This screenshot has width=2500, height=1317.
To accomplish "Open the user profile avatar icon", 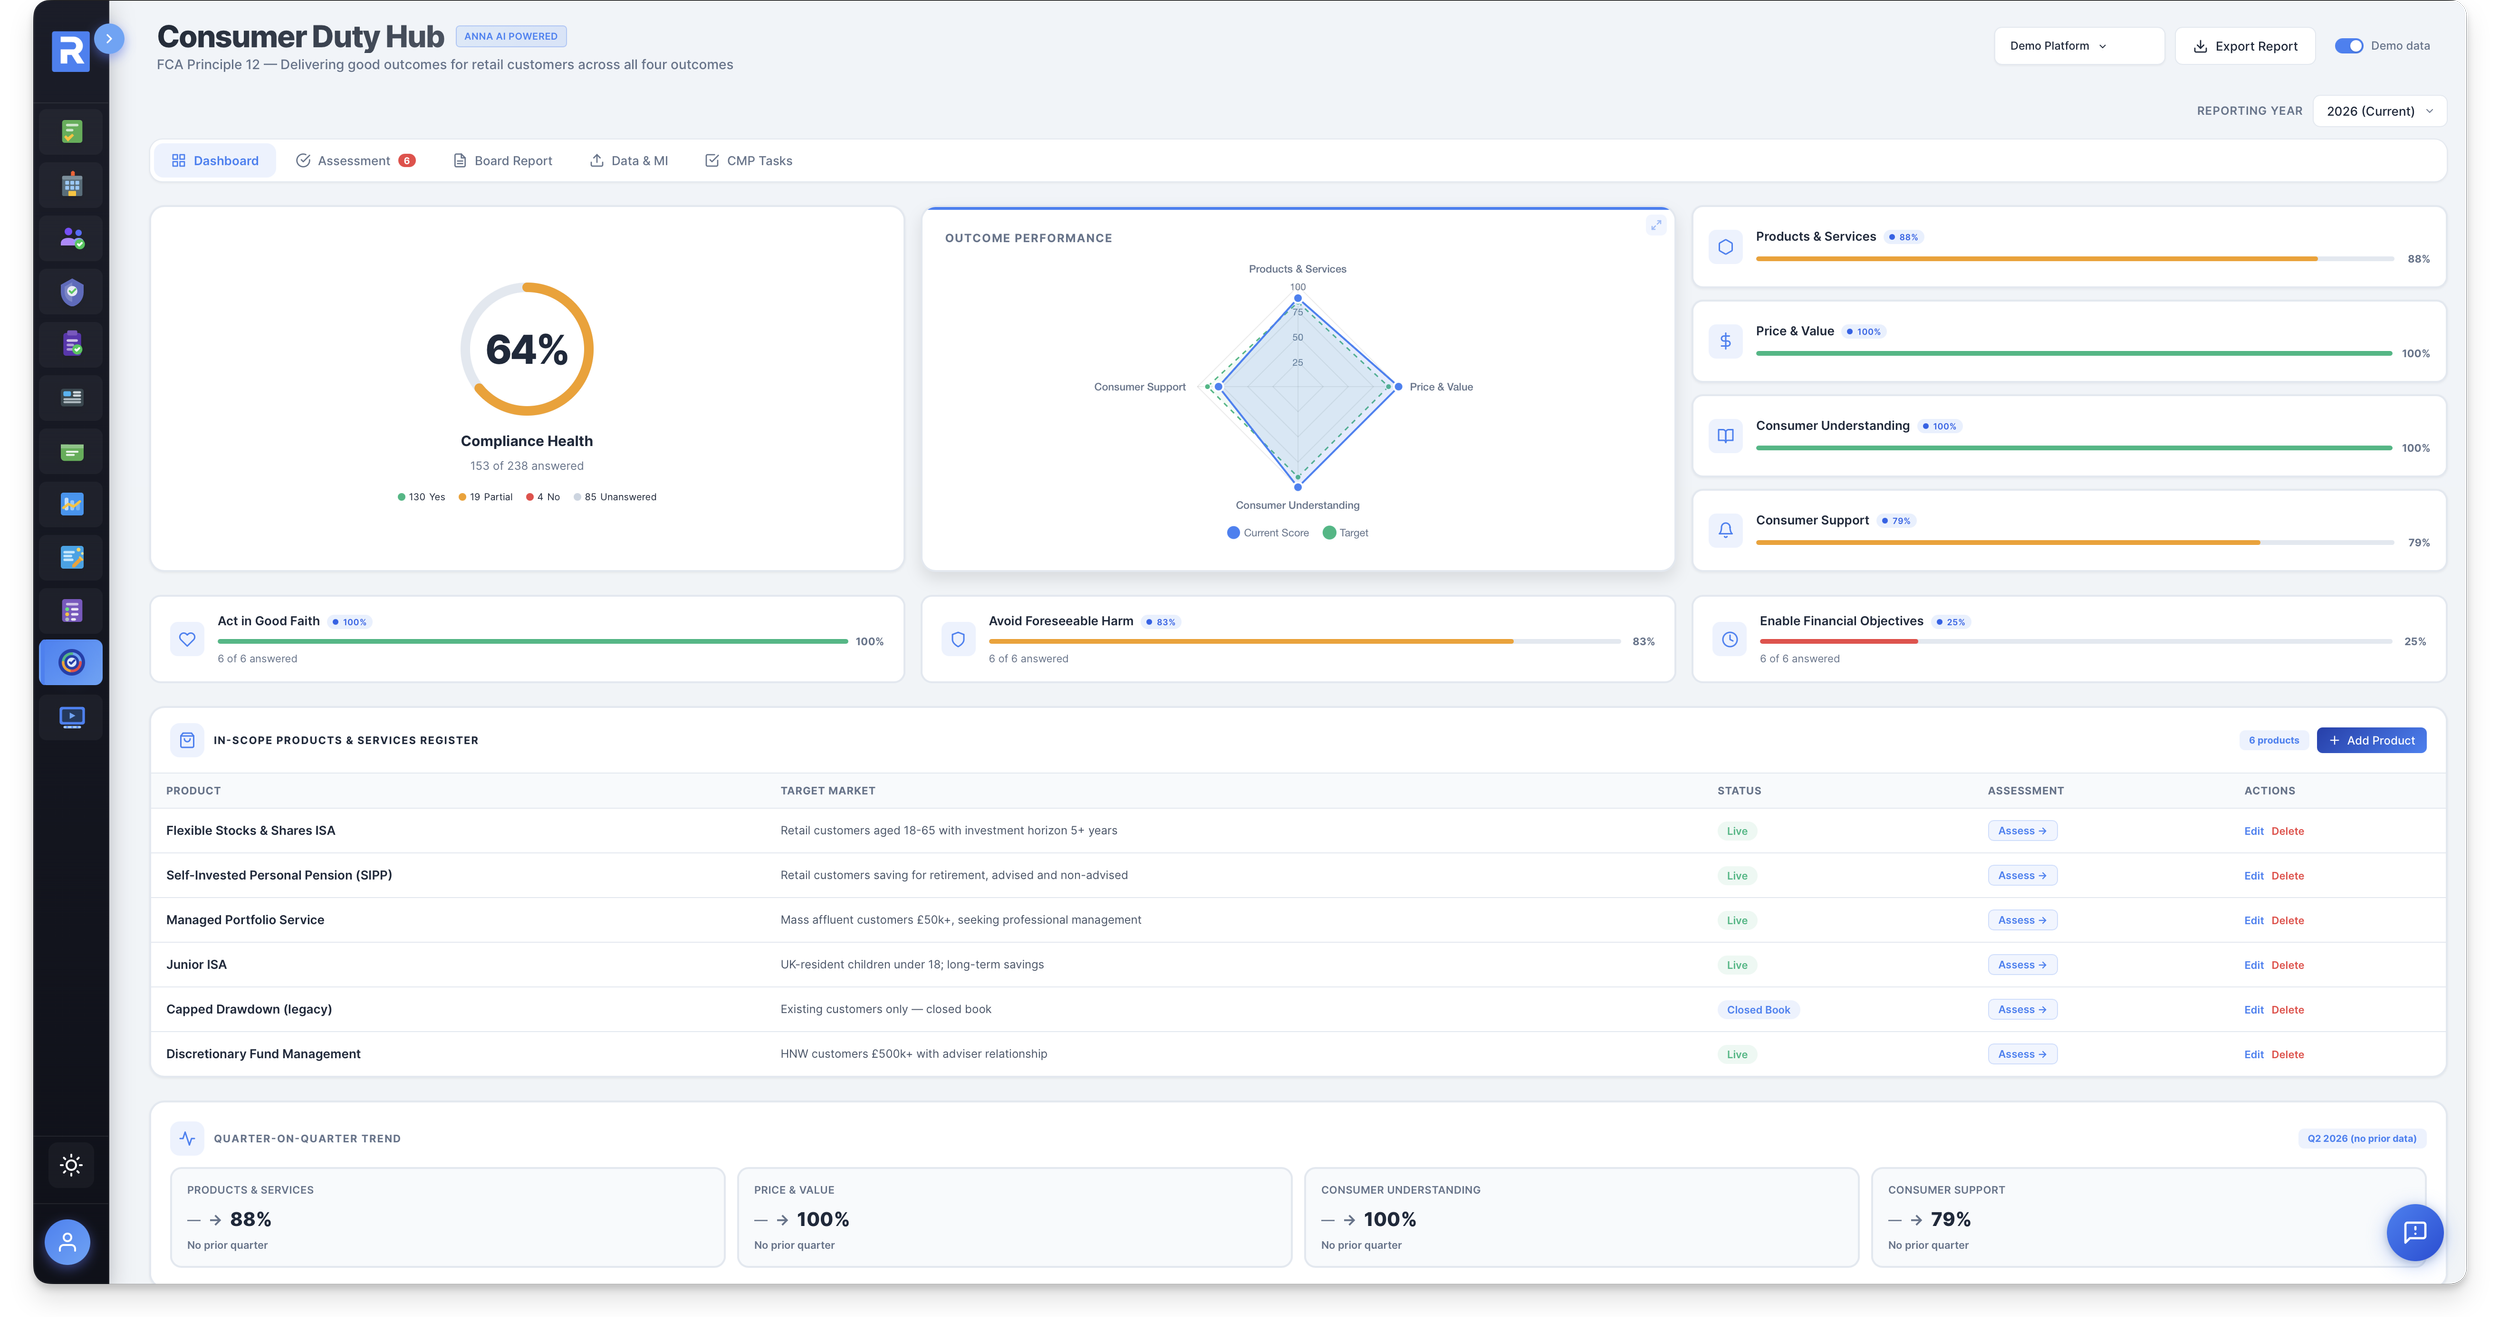I will [x=67, y=1242].
